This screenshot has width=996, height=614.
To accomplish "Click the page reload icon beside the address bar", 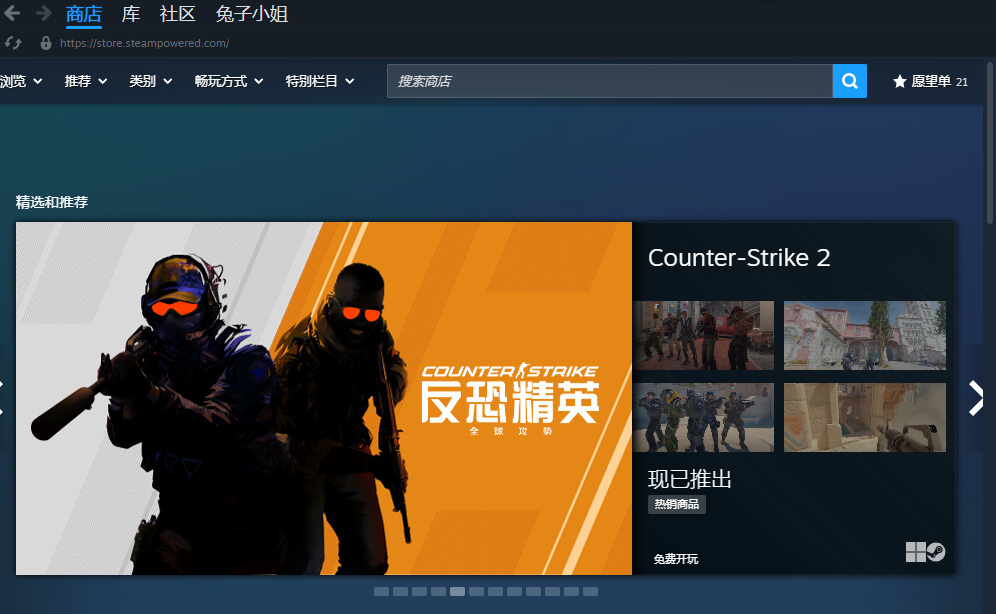I will tap(12, 43).
